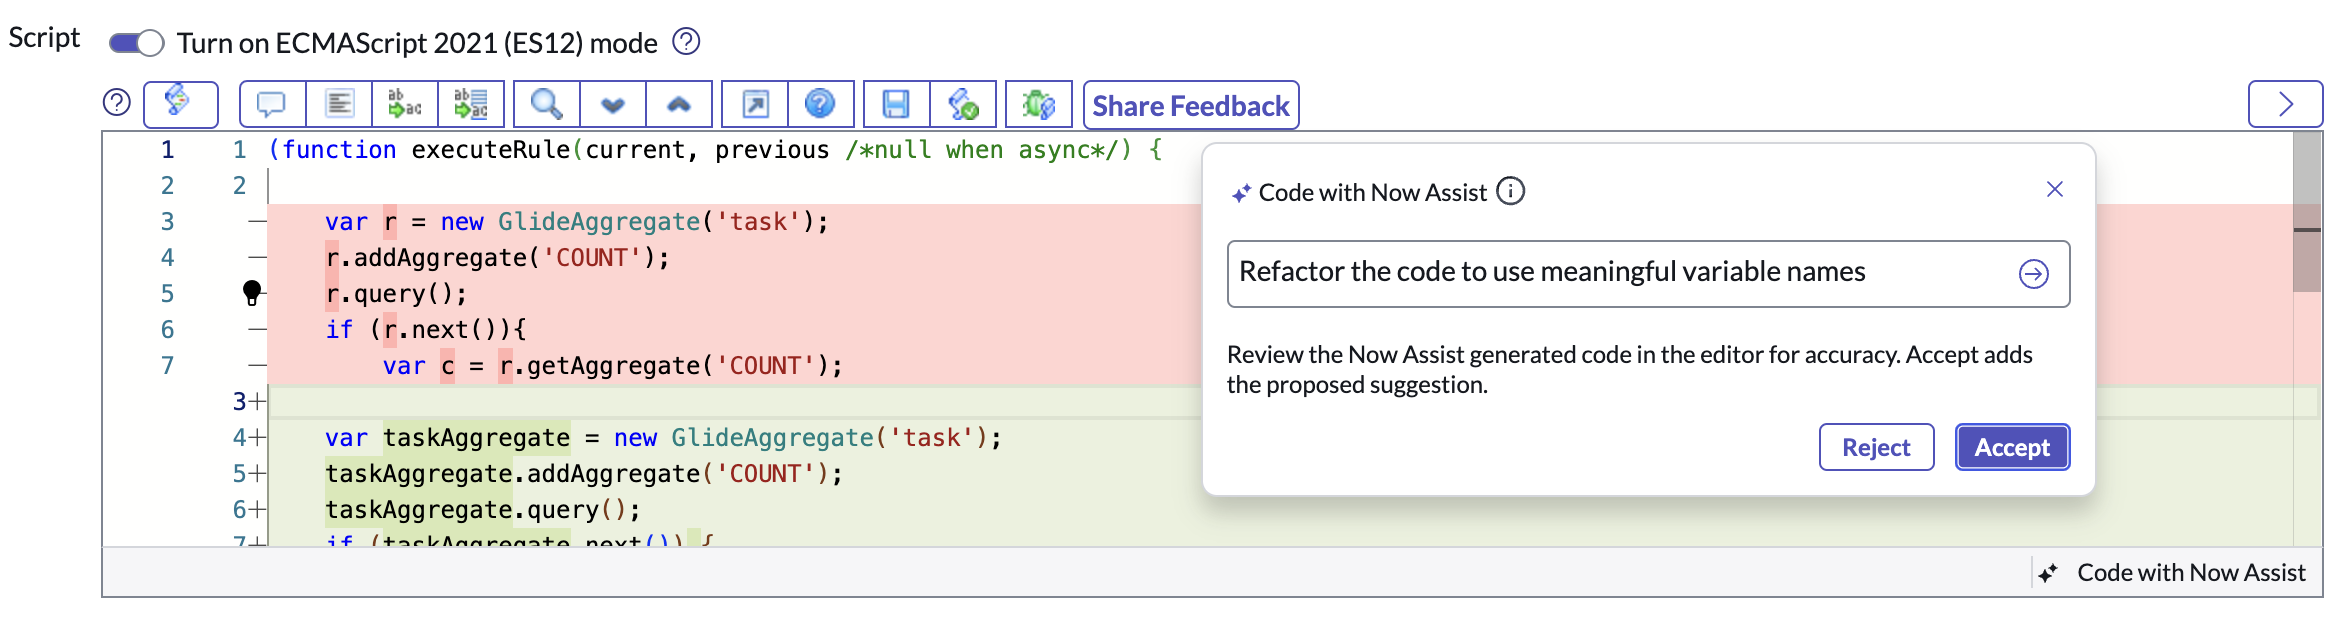This screenshot has width=2338, height=621.
Task: Click the Find Previous up-chevron icon
Action: 679,104
